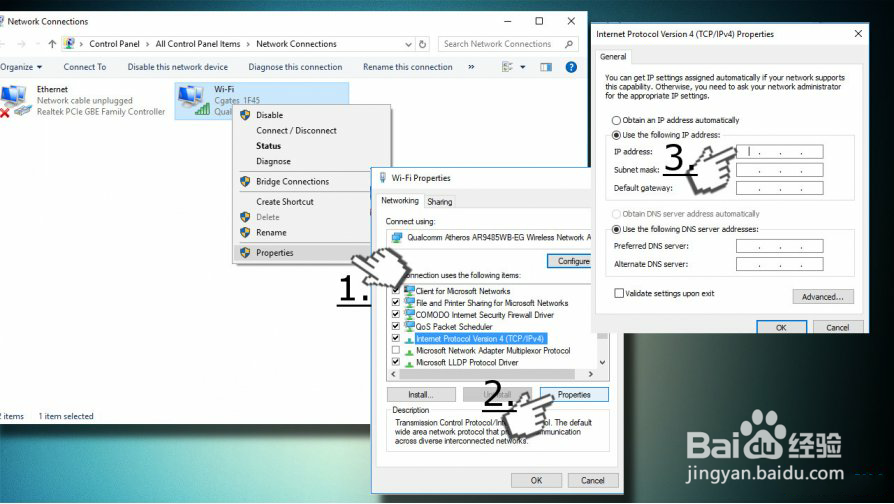Screen dimensions: 894x504
Task: Click the Configure button
Action: [569, 261]
